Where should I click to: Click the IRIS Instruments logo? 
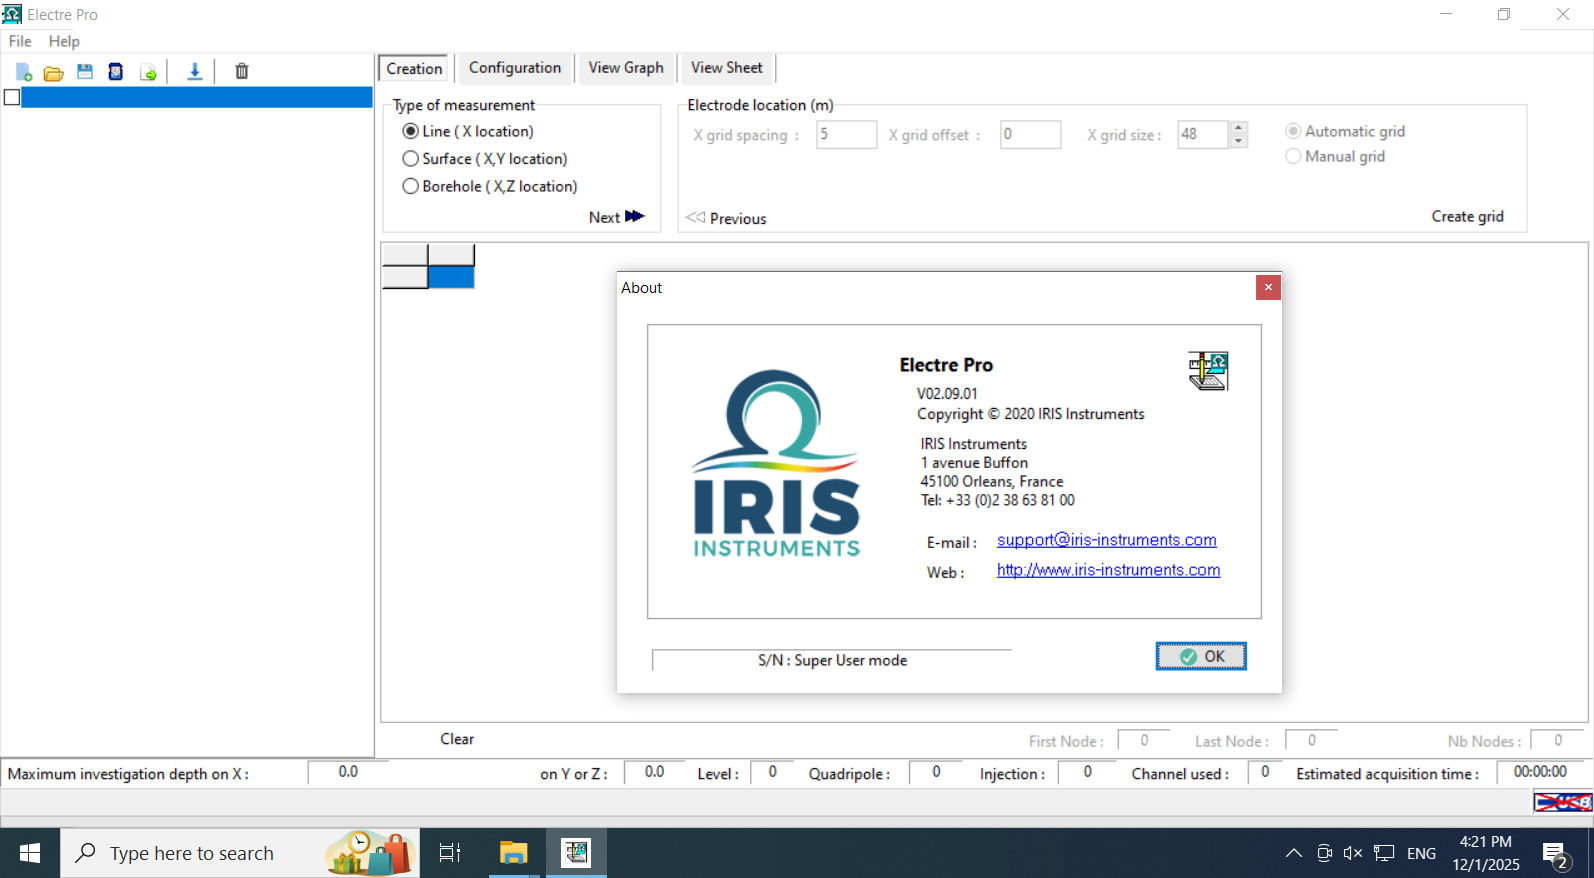point(776,463)
